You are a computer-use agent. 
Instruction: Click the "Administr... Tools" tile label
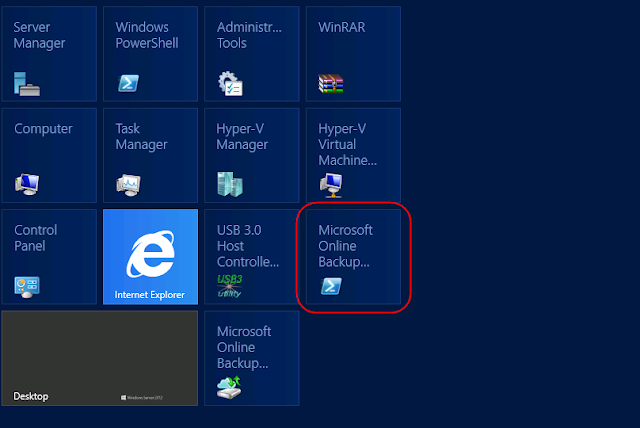coord(249,35)
